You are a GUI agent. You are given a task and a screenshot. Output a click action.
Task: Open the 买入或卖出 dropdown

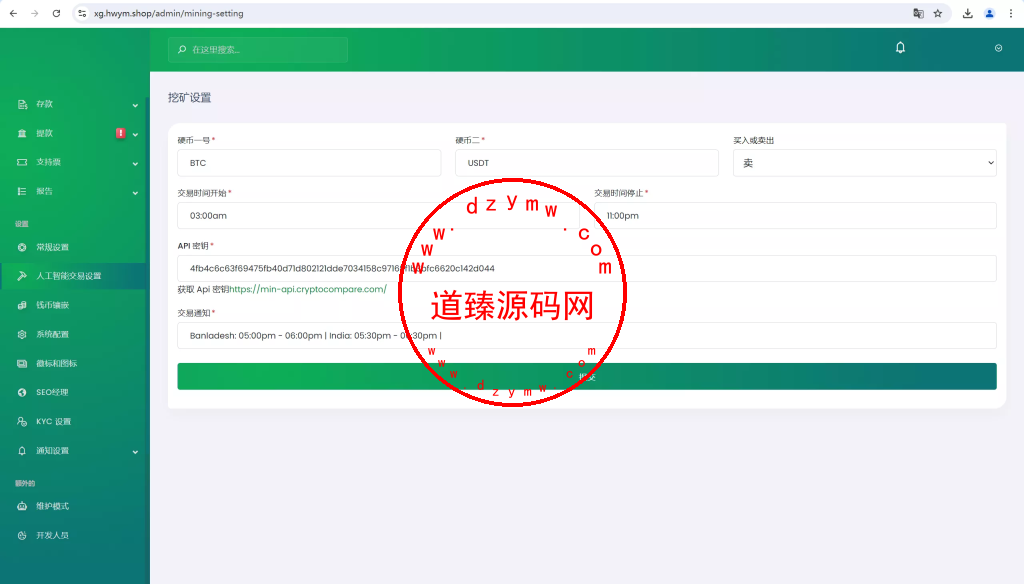[x=865, y=163]
